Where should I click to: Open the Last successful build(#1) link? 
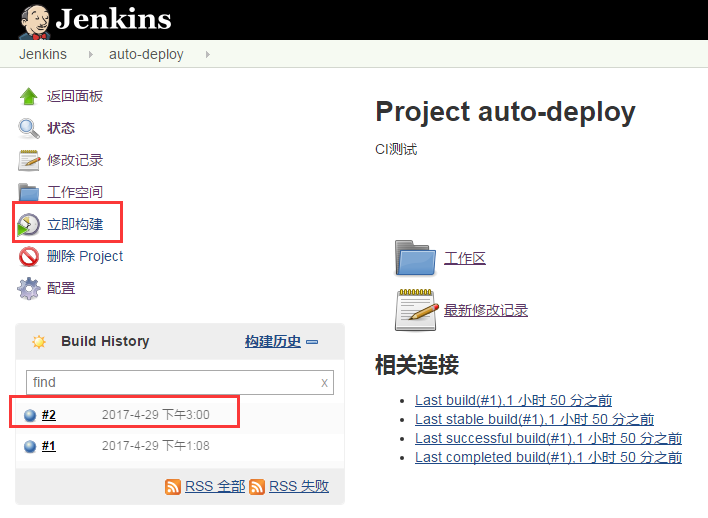pos(549,438)
